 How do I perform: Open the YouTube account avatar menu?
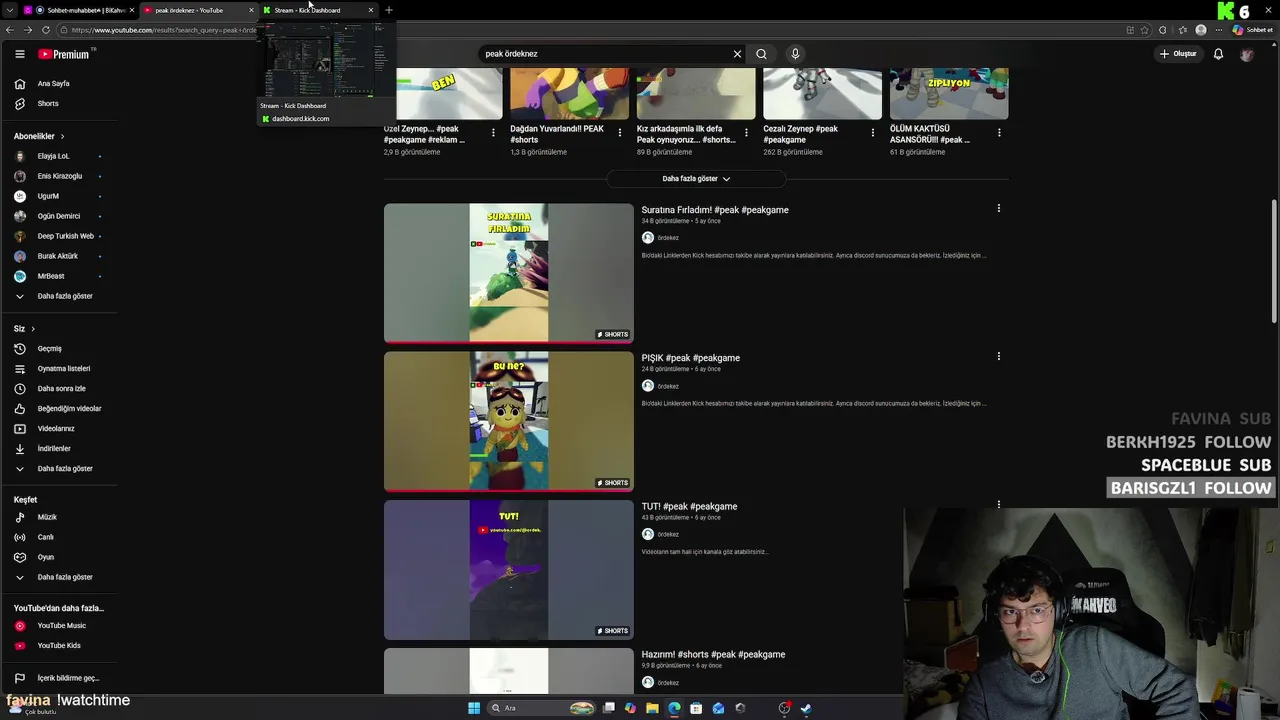tap(1246, 54)
